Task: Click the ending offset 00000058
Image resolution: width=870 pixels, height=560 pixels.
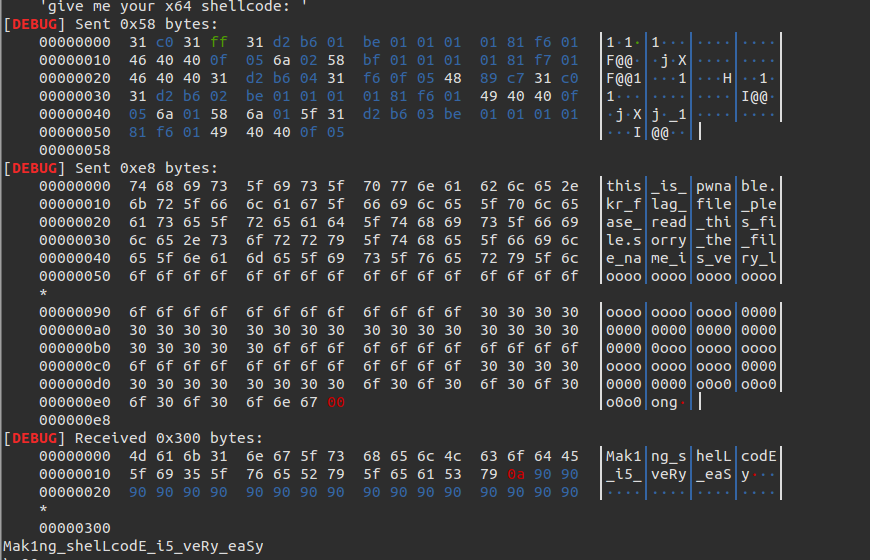Action: (75, 150)
